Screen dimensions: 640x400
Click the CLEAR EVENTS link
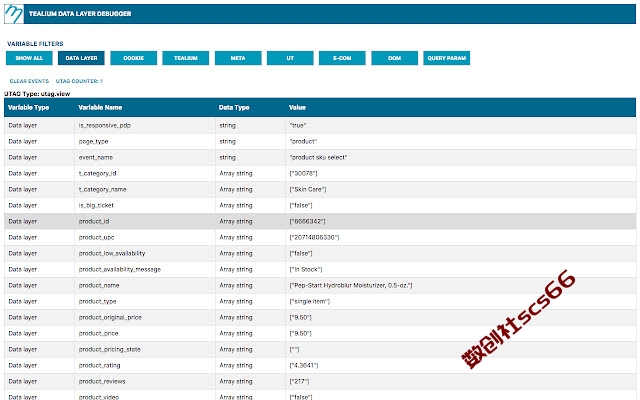pos(29,81)
